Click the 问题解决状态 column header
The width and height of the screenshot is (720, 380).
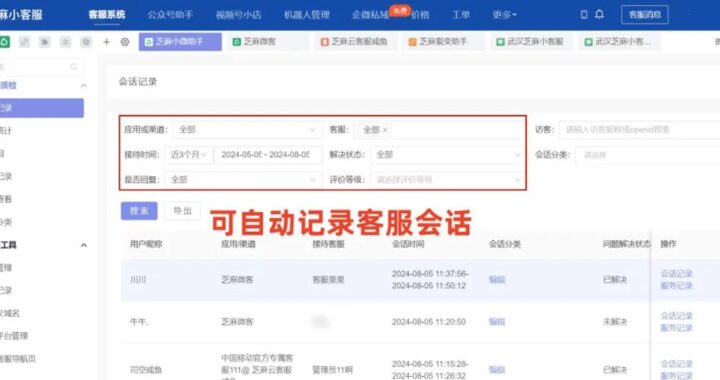click(x=627, y=244)
